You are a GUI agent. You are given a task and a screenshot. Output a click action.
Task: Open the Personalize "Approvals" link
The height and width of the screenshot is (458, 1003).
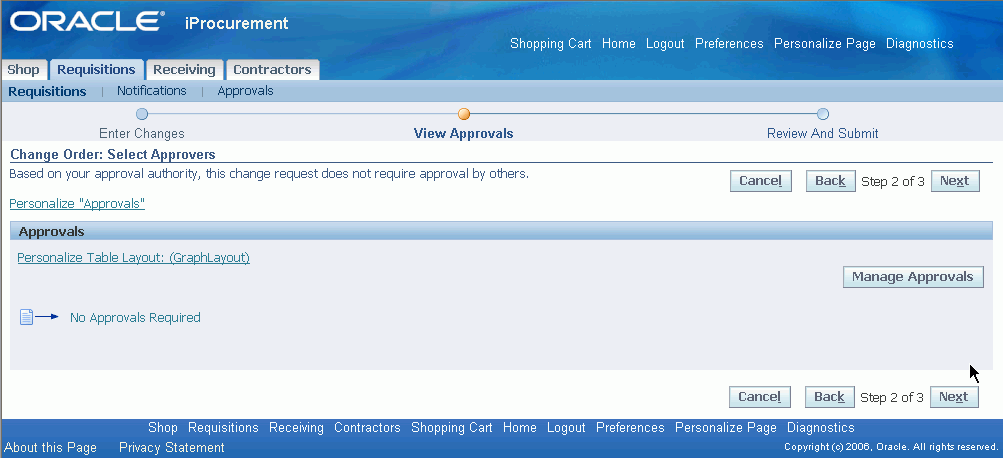[x=77, y=204]
